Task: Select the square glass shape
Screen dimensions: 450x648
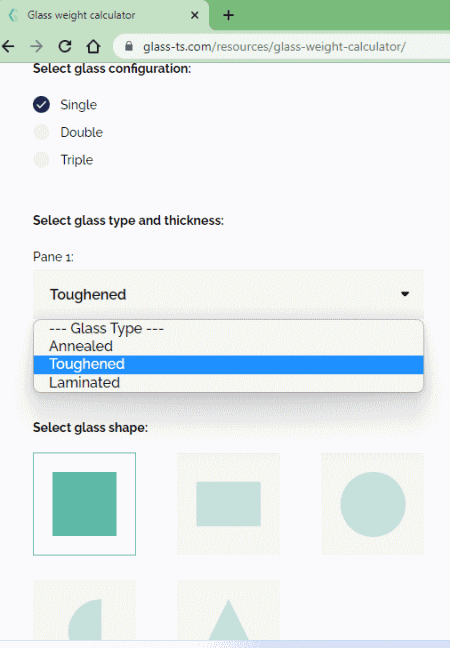Action: point(84,504)
